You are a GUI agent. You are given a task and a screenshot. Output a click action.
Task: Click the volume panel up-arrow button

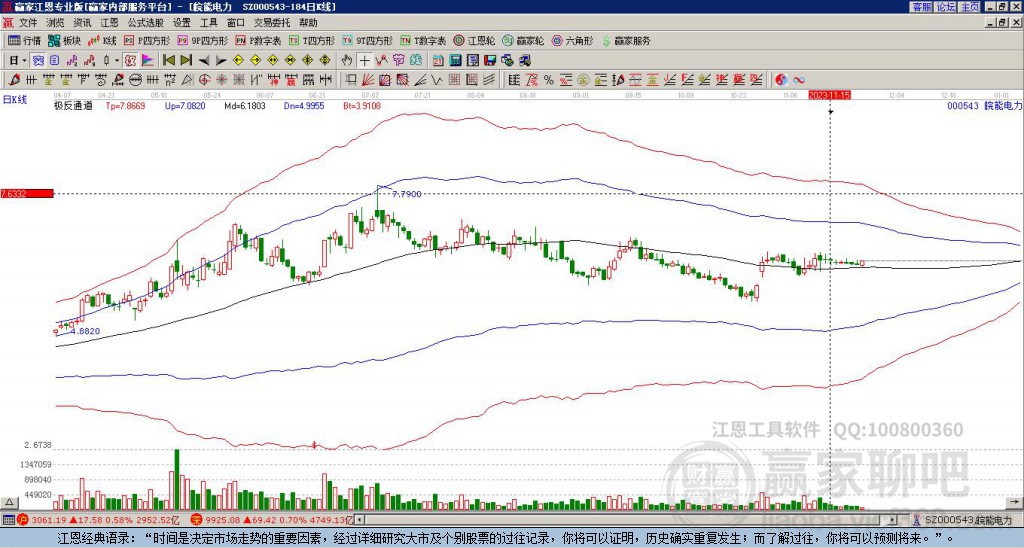pos(8,502)
